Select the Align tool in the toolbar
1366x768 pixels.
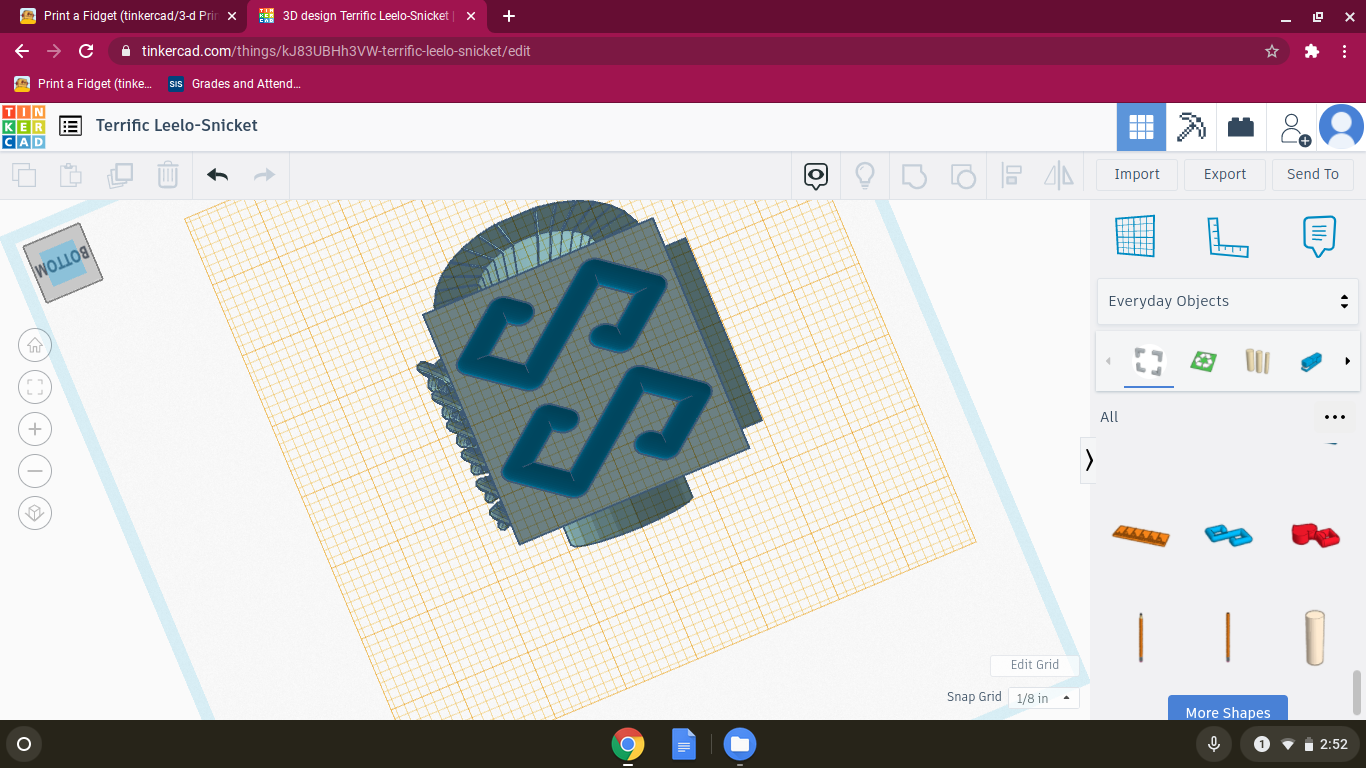pos(1011,175)
